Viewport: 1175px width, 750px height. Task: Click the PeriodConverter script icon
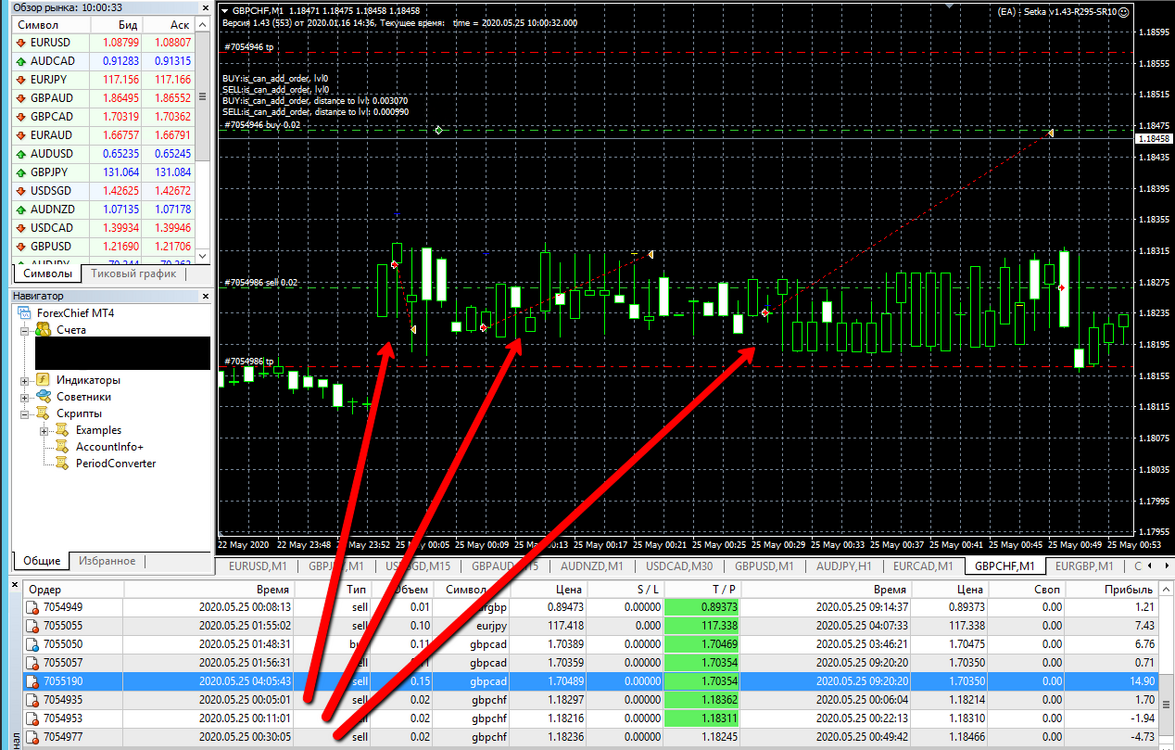(62, 463)
